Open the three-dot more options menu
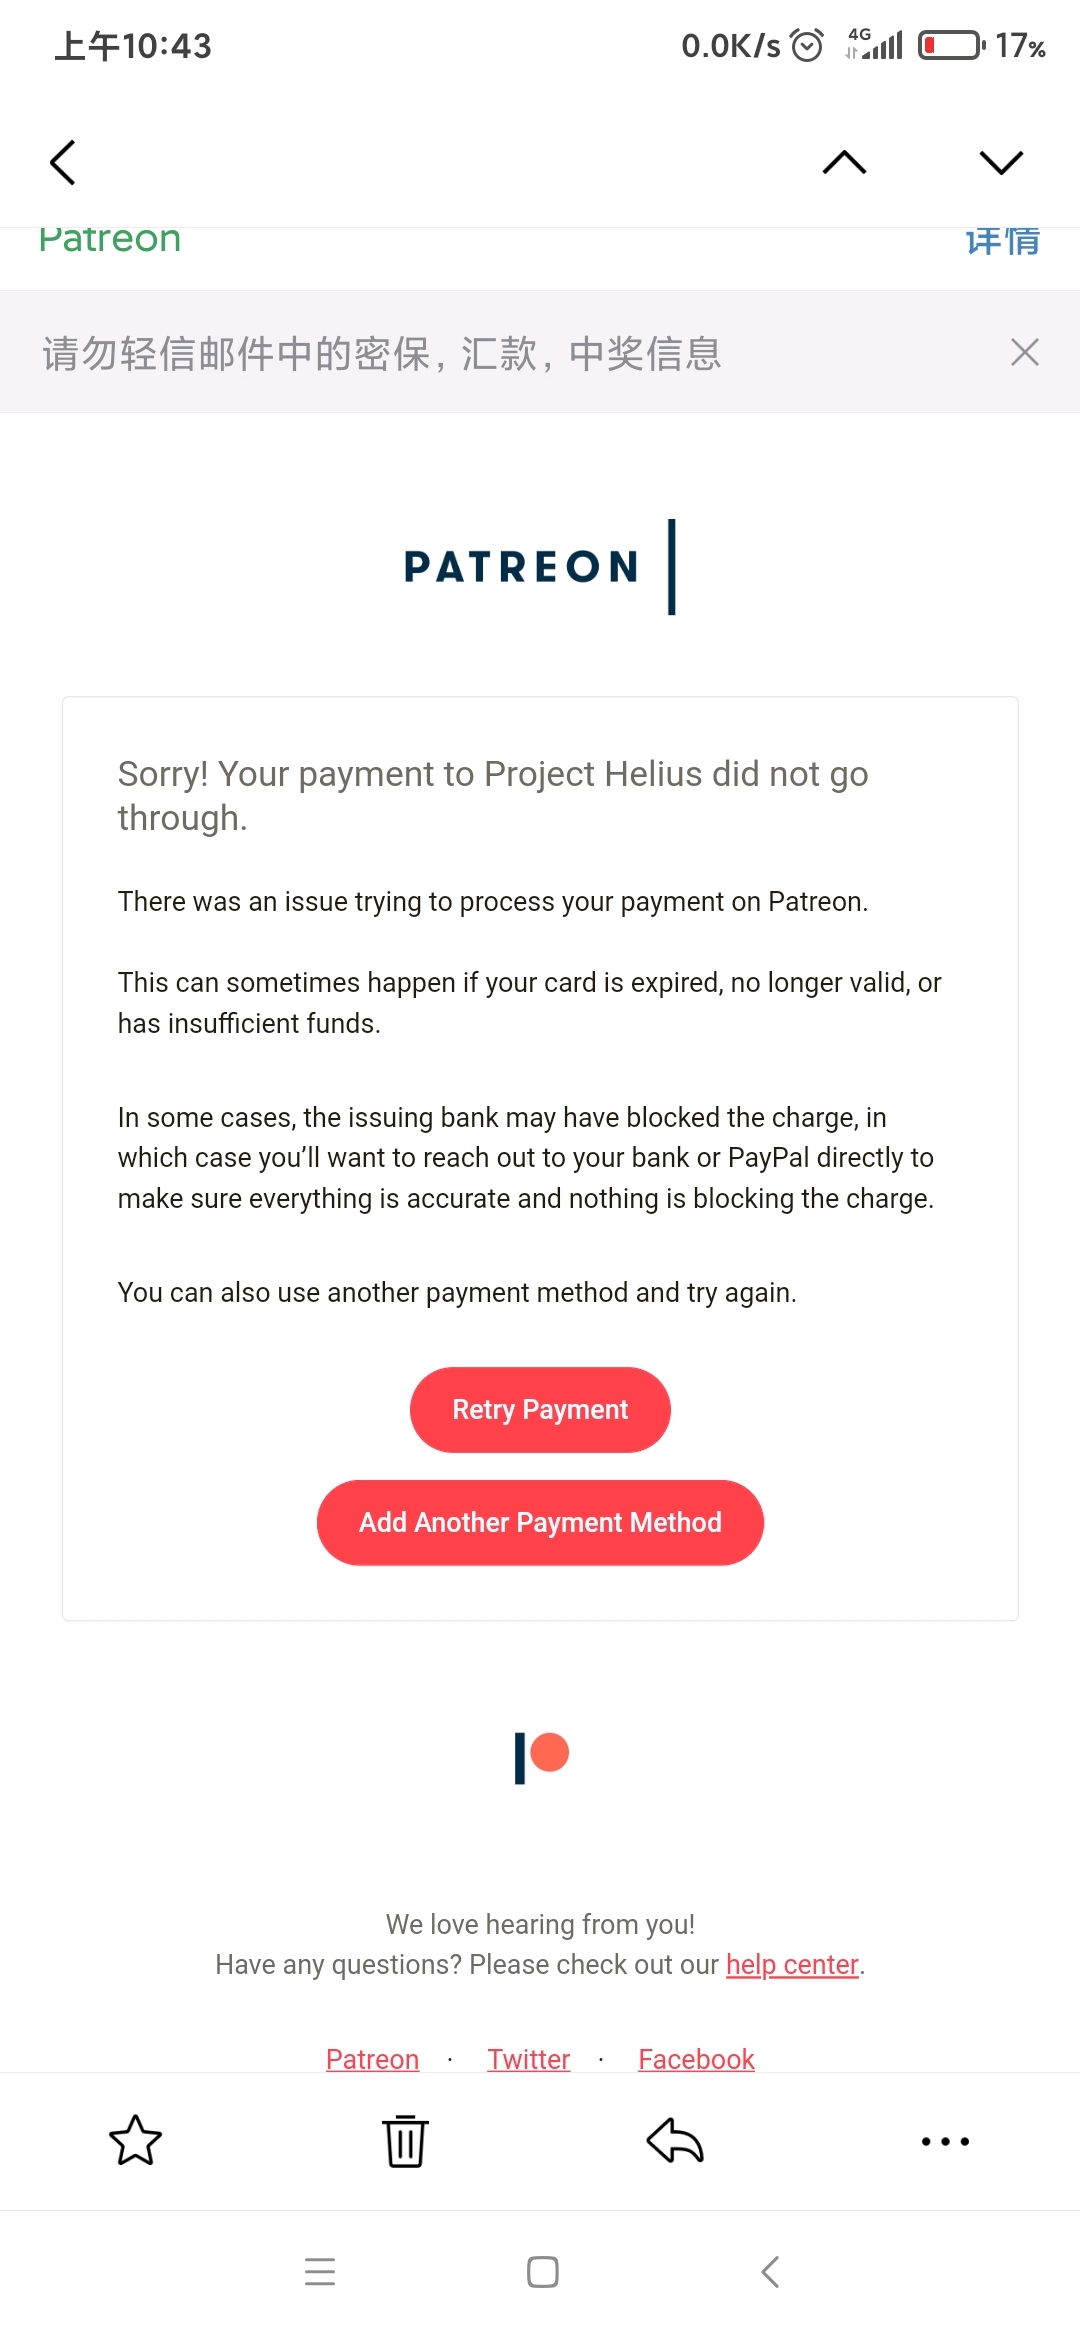Screen dimensions: 1080x2340 [945, 2141]
